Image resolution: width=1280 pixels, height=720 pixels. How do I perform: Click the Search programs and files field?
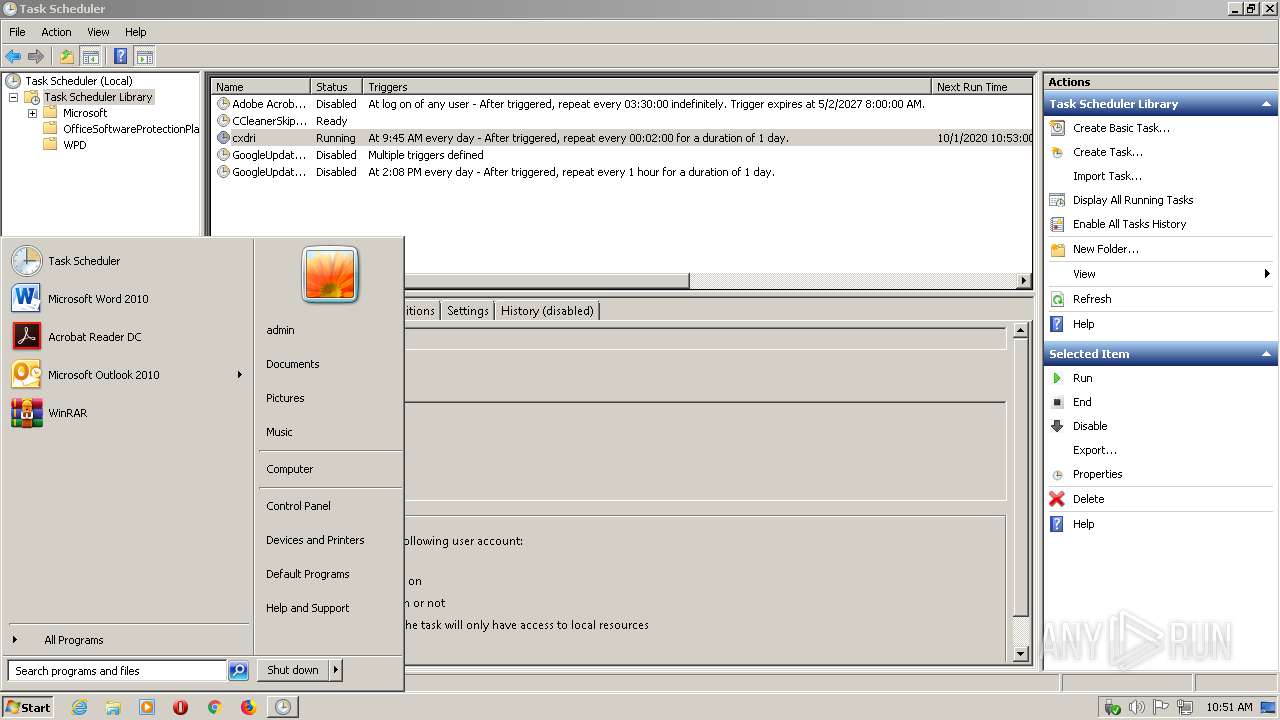click(117, 671)
